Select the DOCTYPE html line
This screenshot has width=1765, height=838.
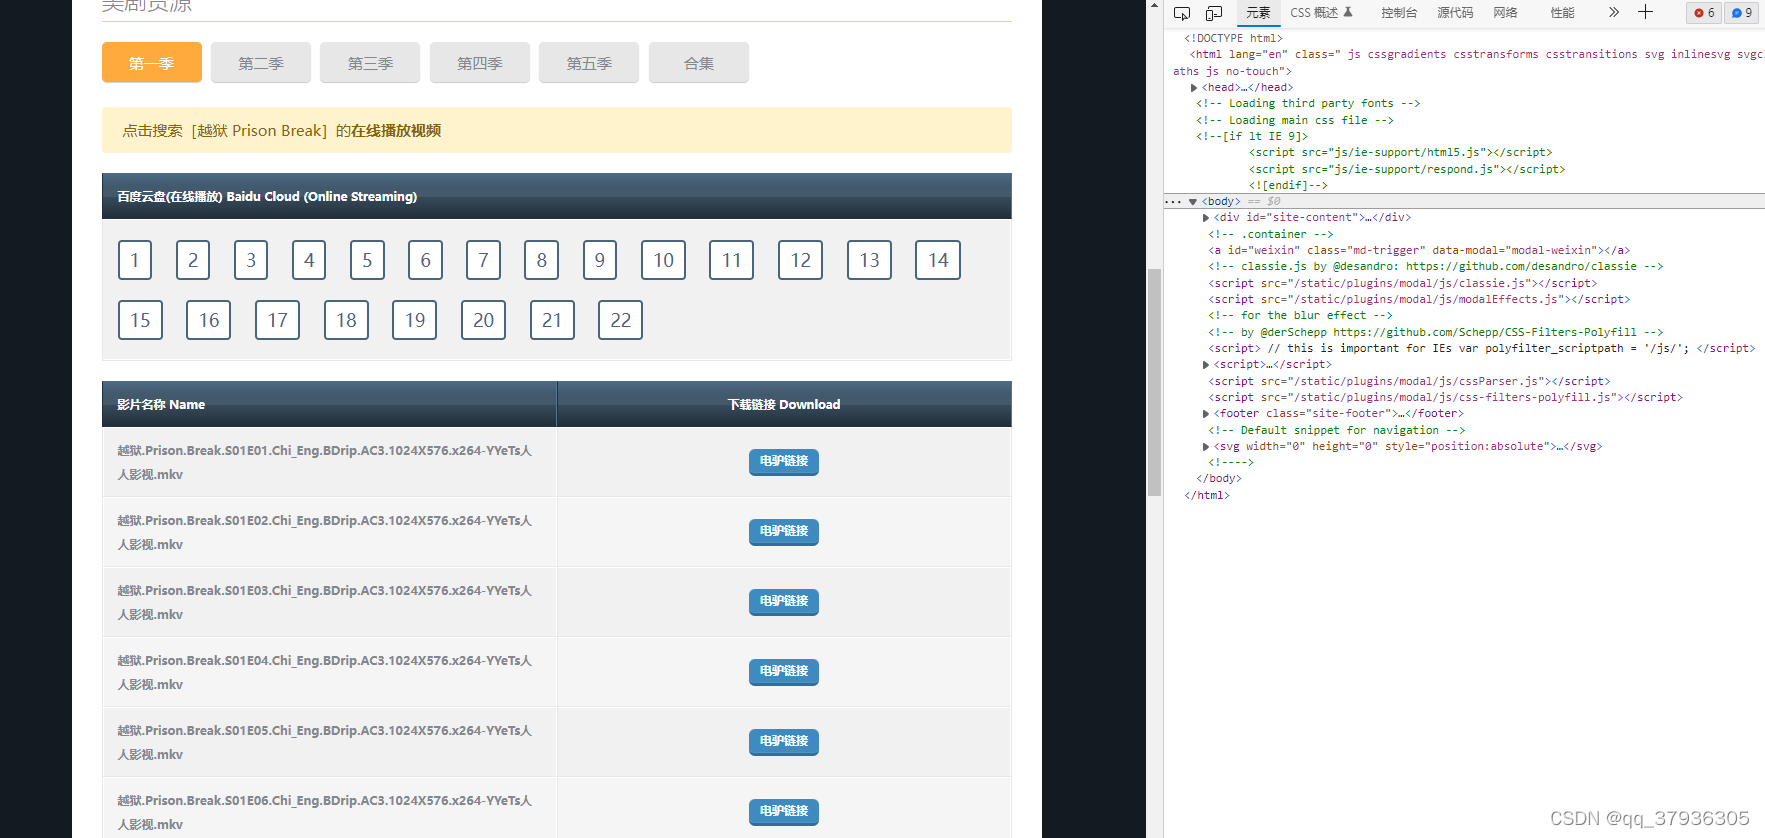[x=1233, y=39]
